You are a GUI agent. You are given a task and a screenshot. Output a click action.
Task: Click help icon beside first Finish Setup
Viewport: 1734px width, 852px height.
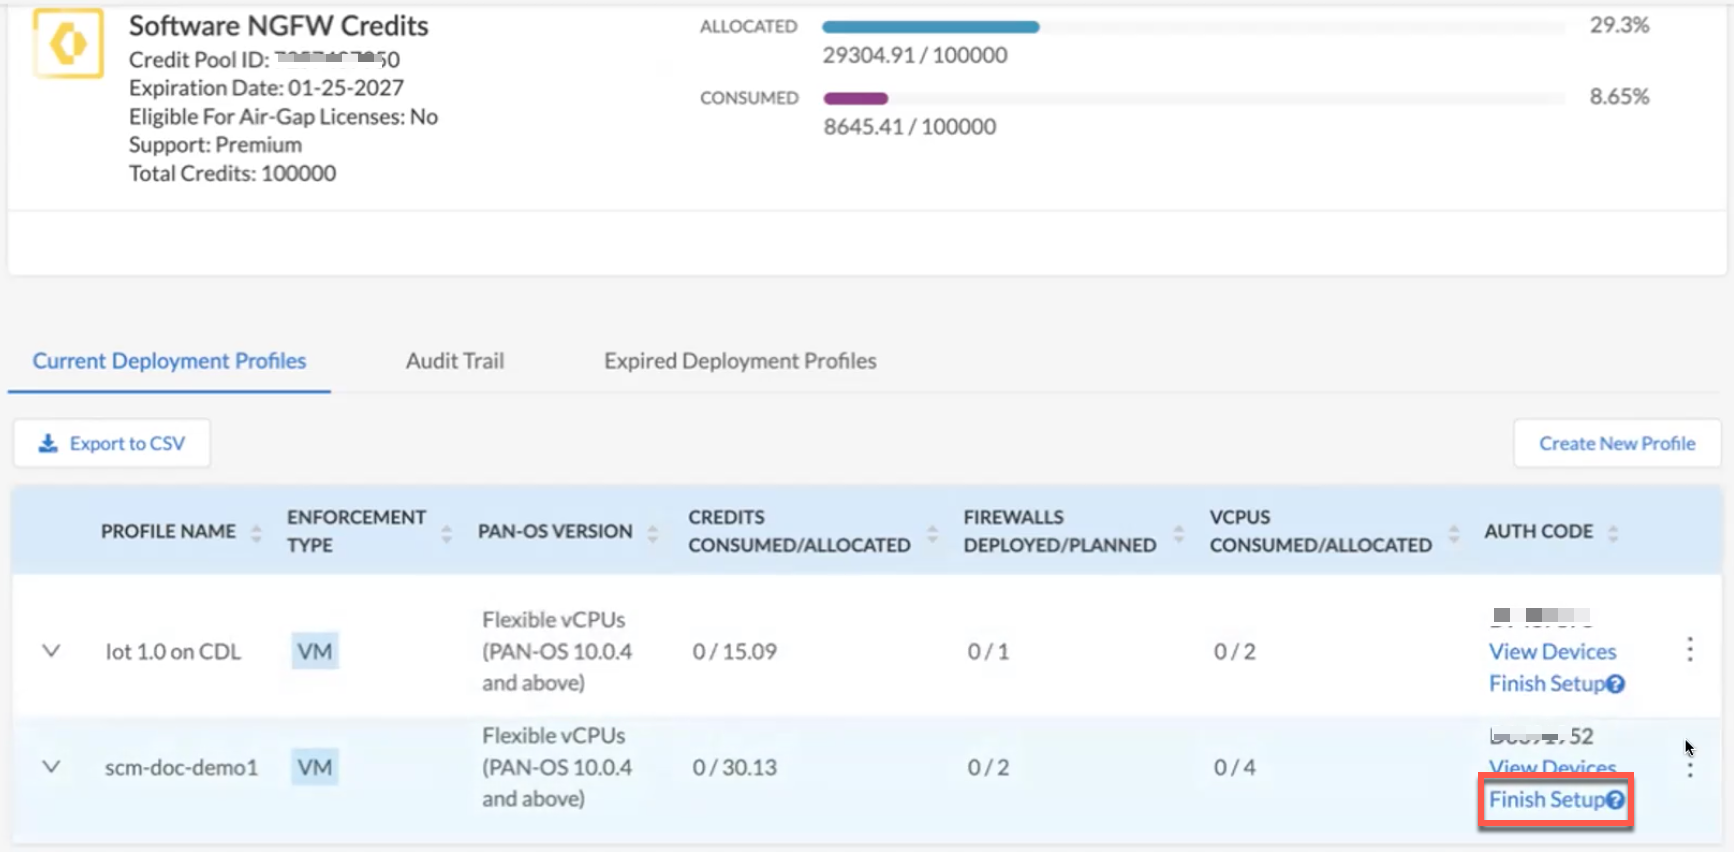[1615, 684]
